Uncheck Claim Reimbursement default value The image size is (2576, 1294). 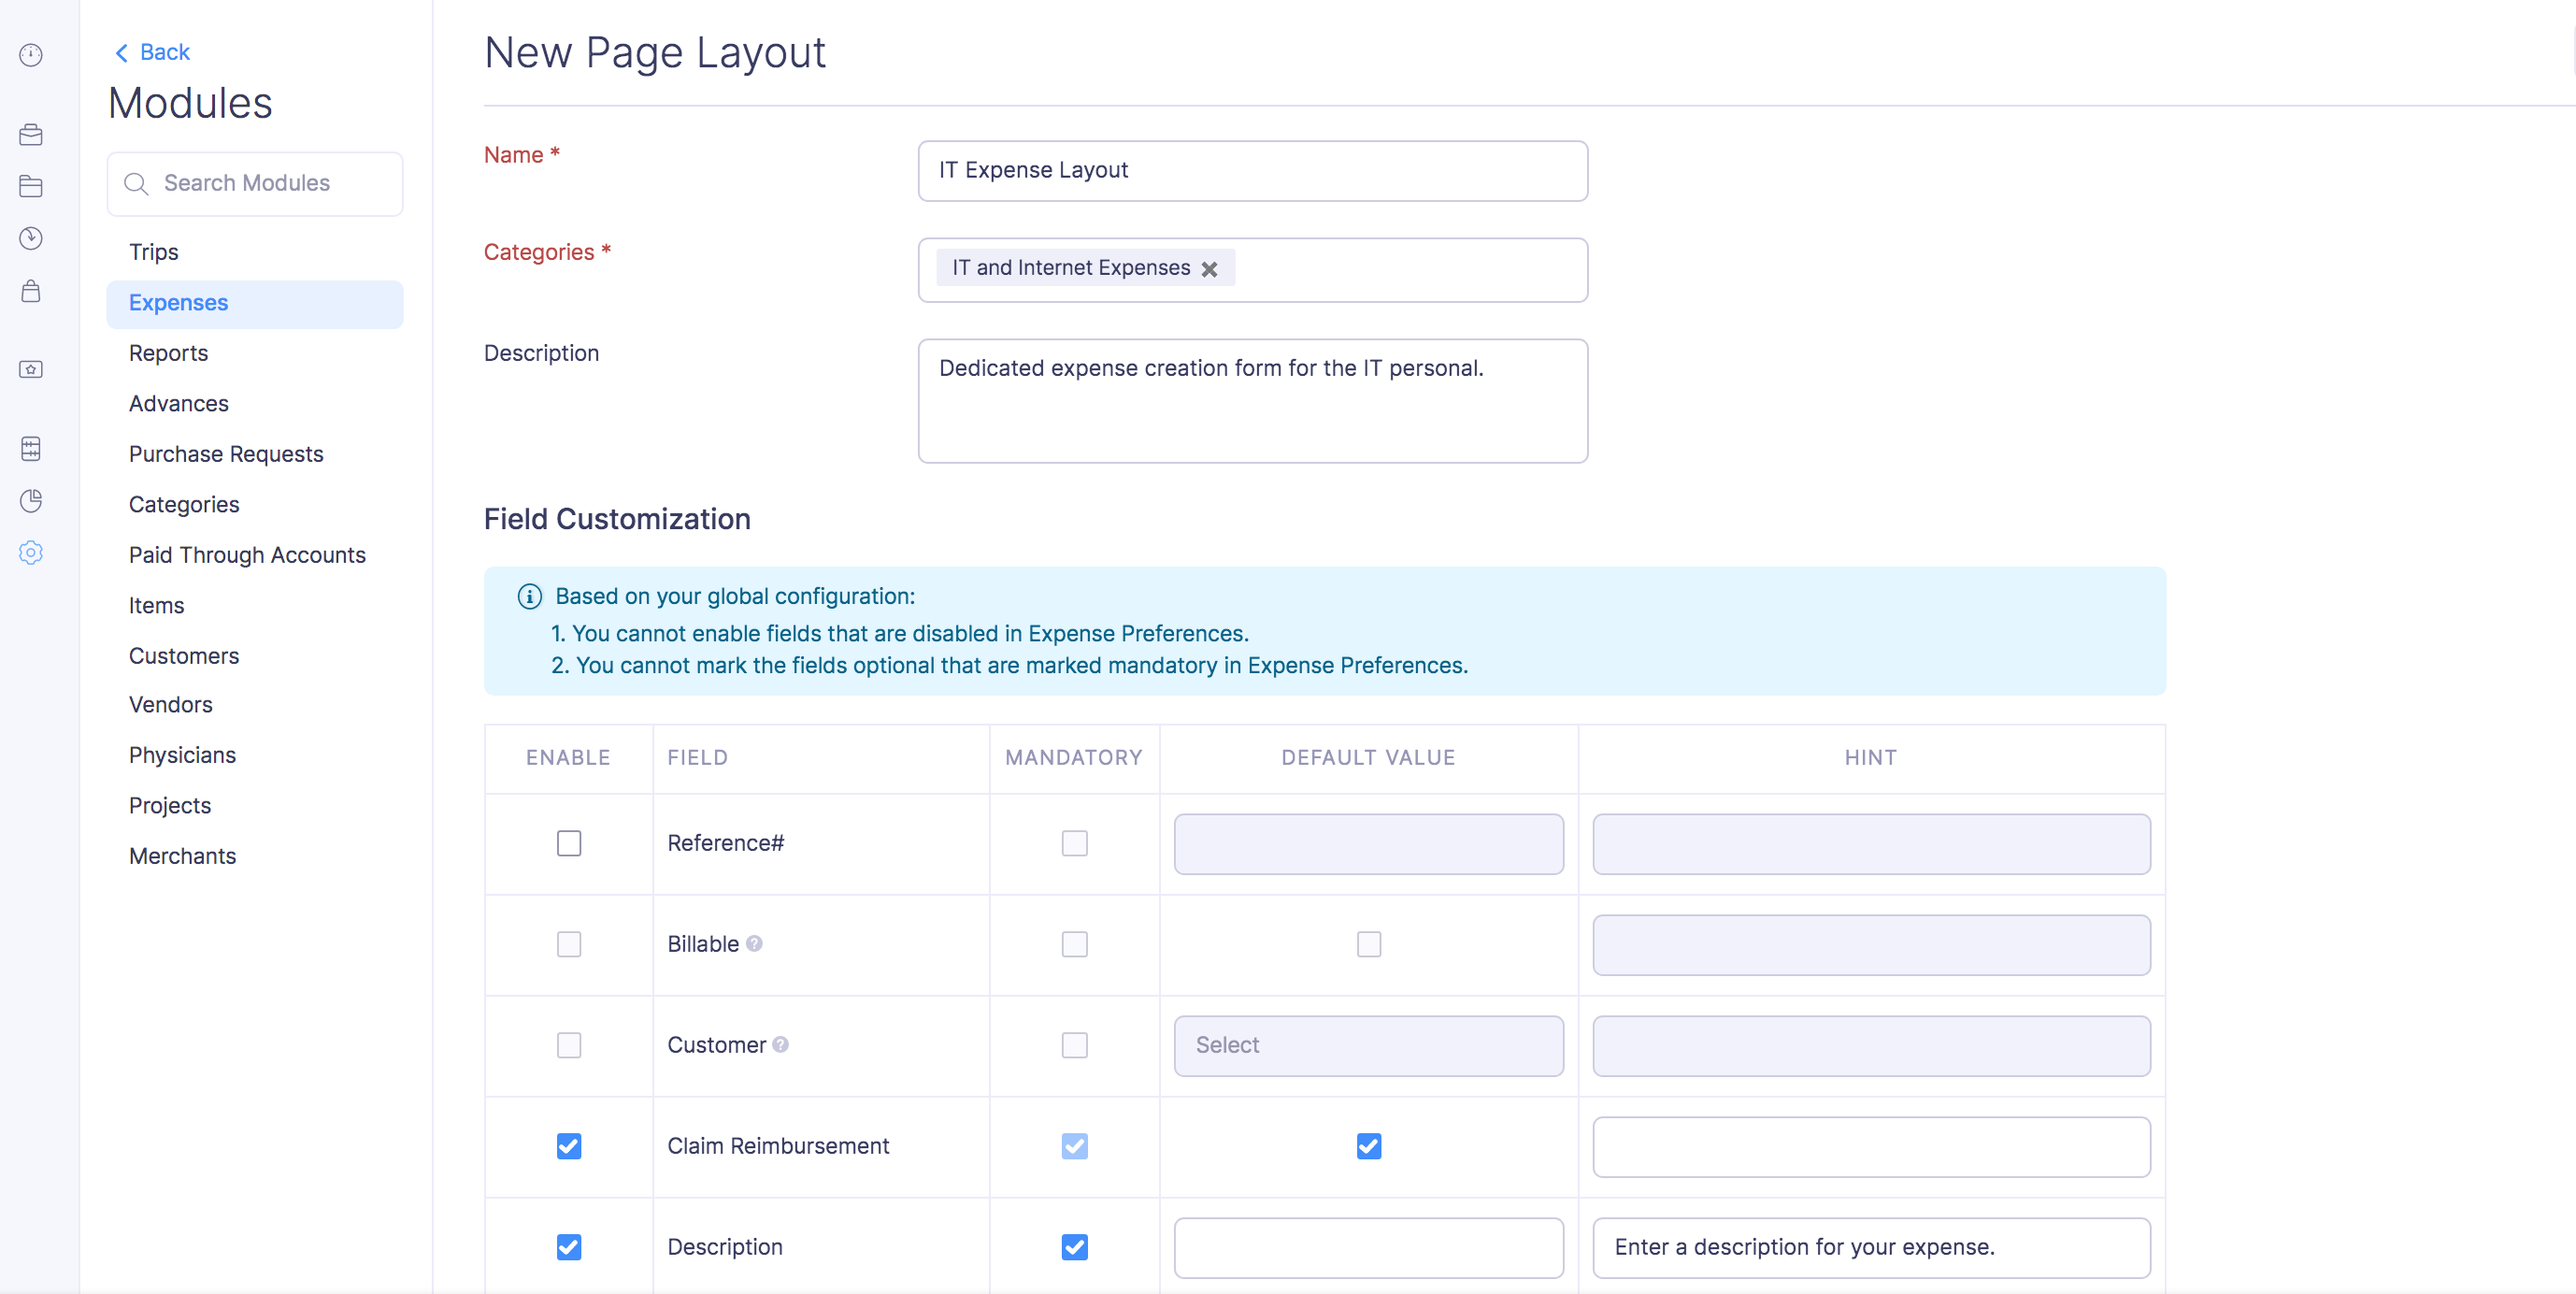coord(1369,1146)
